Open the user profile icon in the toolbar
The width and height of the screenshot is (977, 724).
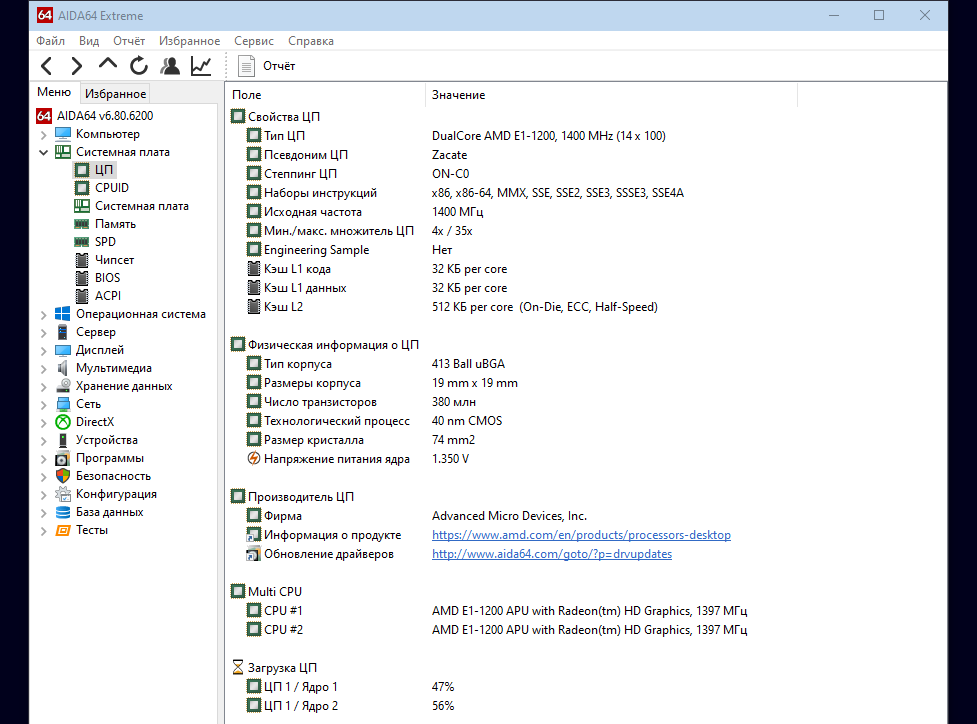(x=169, y=65)
